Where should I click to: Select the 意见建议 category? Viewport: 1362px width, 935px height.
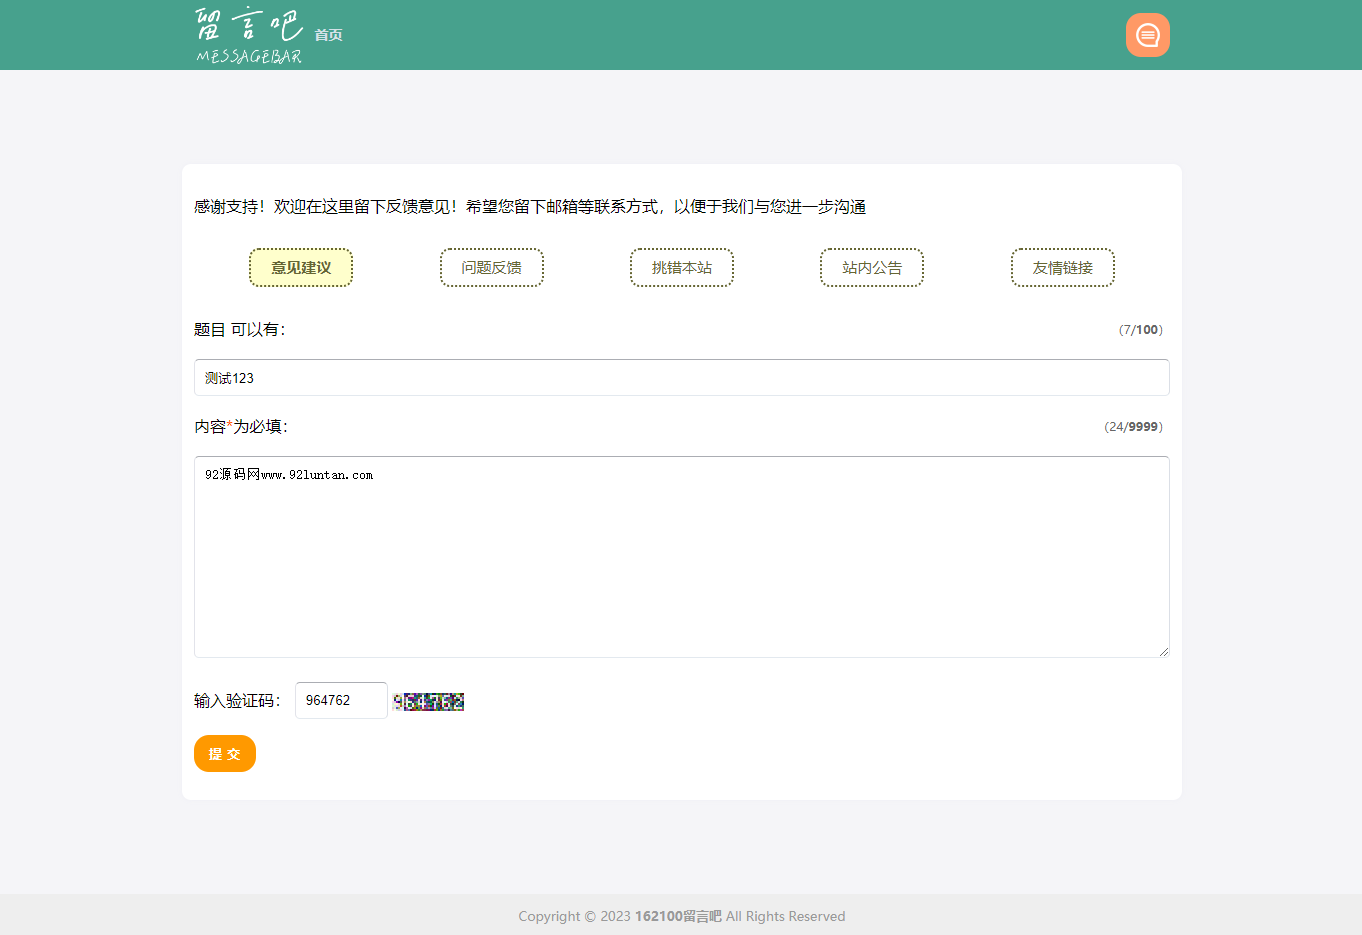click(x=301, y=268)
